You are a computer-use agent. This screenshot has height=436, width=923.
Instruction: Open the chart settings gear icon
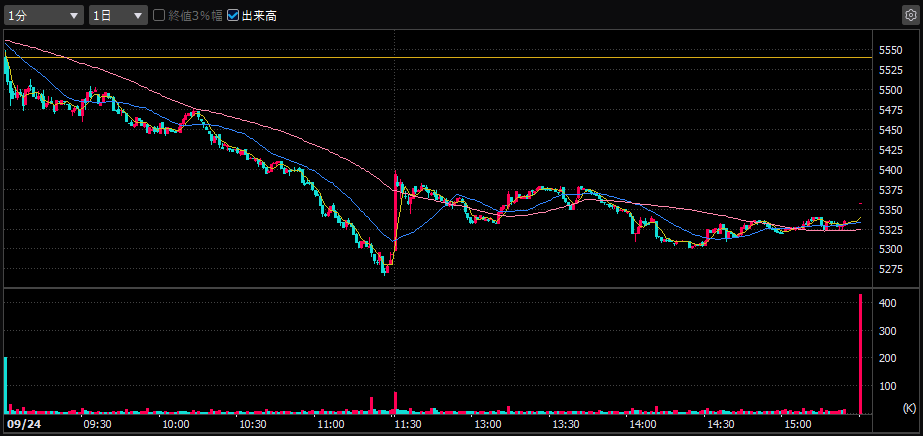[x=909, y=16]
